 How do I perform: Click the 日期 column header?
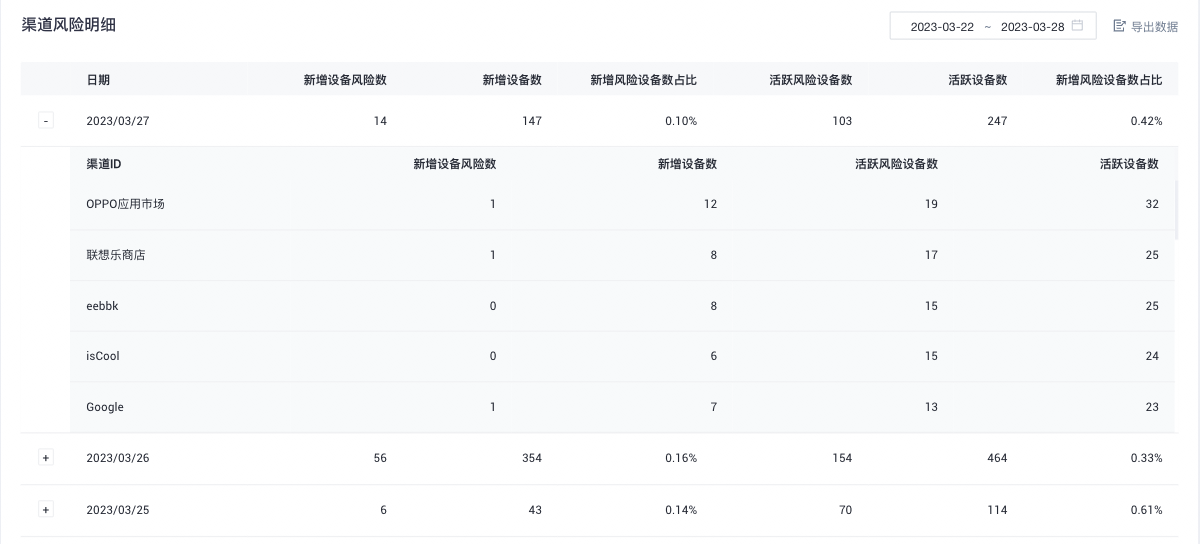[x=98, y=80]
